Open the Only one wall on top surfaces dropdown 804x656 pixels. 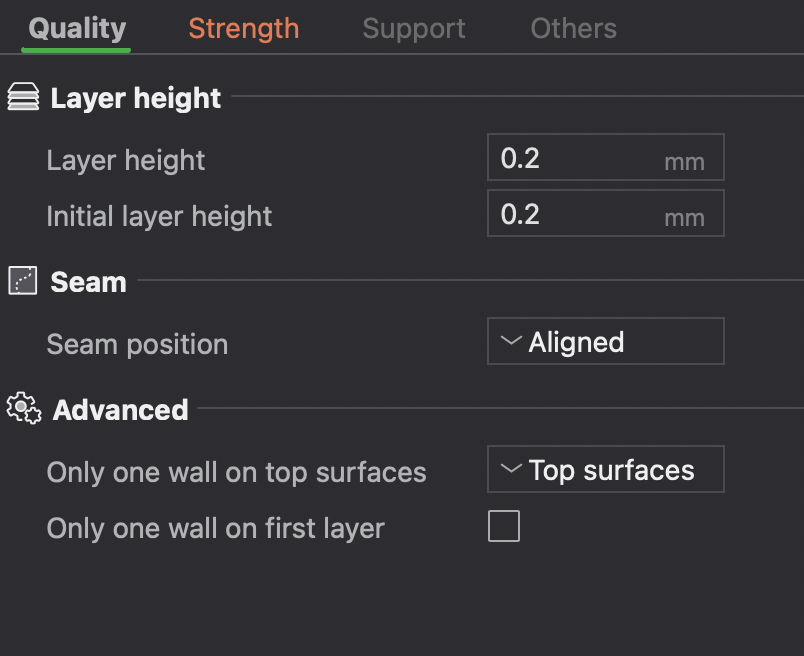pos(605,468)
